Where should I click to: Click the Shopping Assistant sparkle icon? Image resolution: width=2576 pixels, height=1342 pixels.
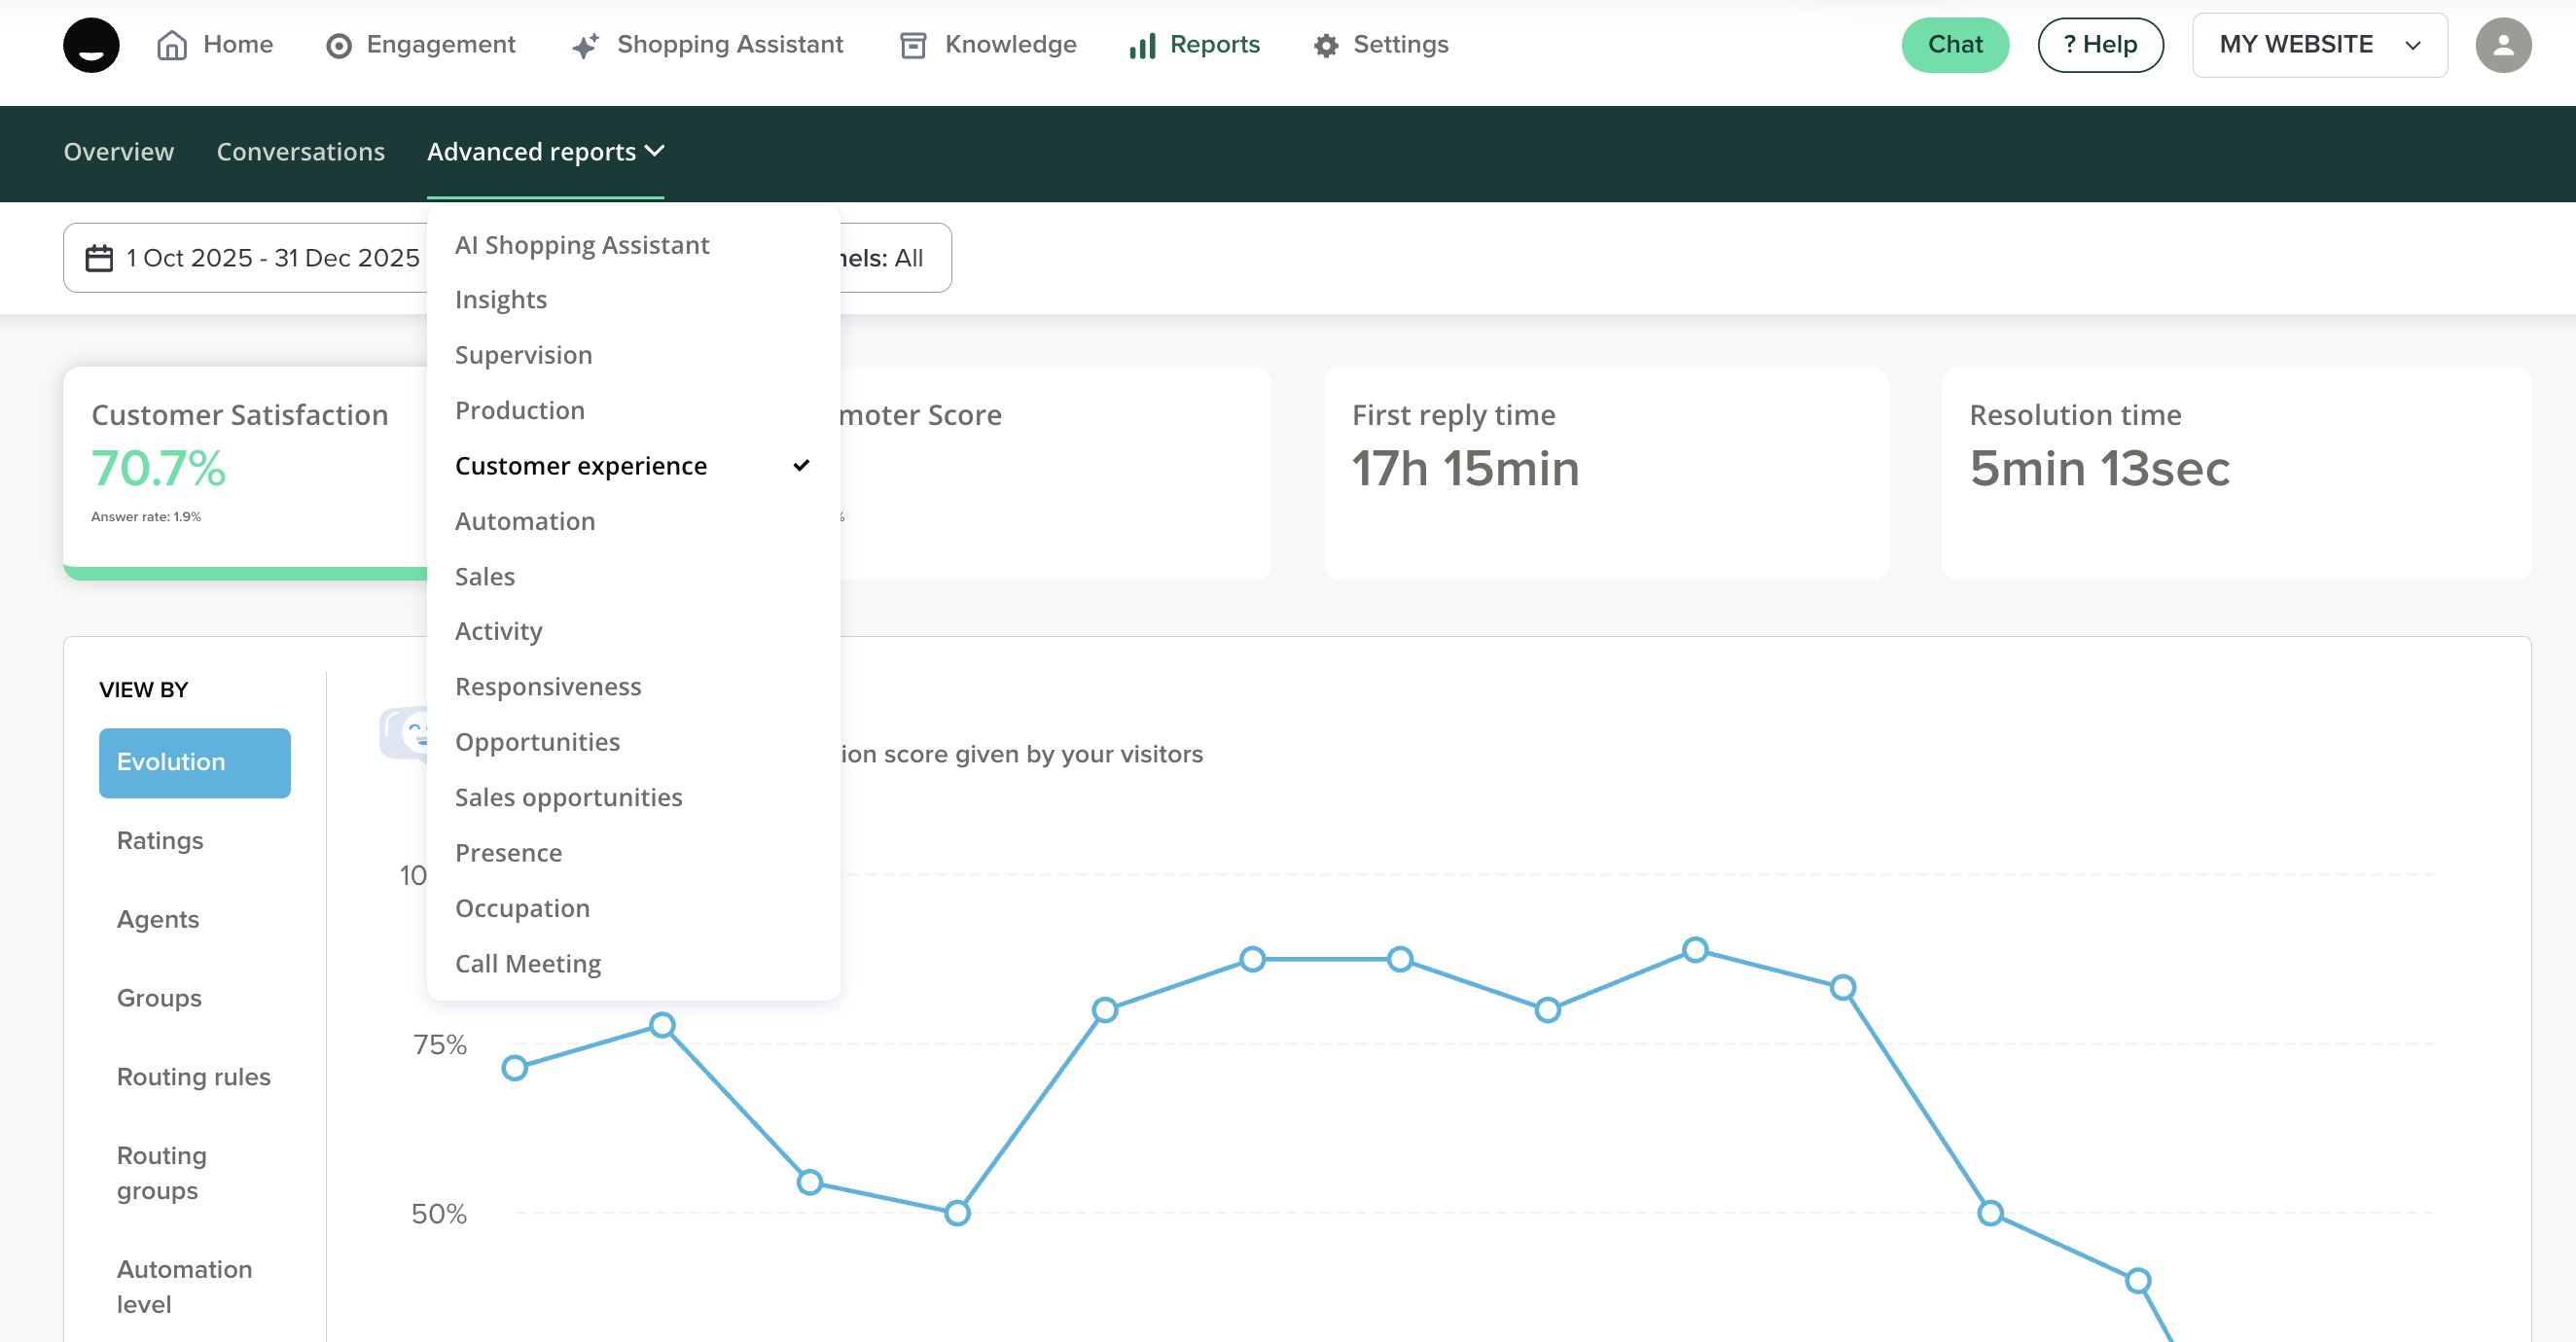[x=585, y=46]
